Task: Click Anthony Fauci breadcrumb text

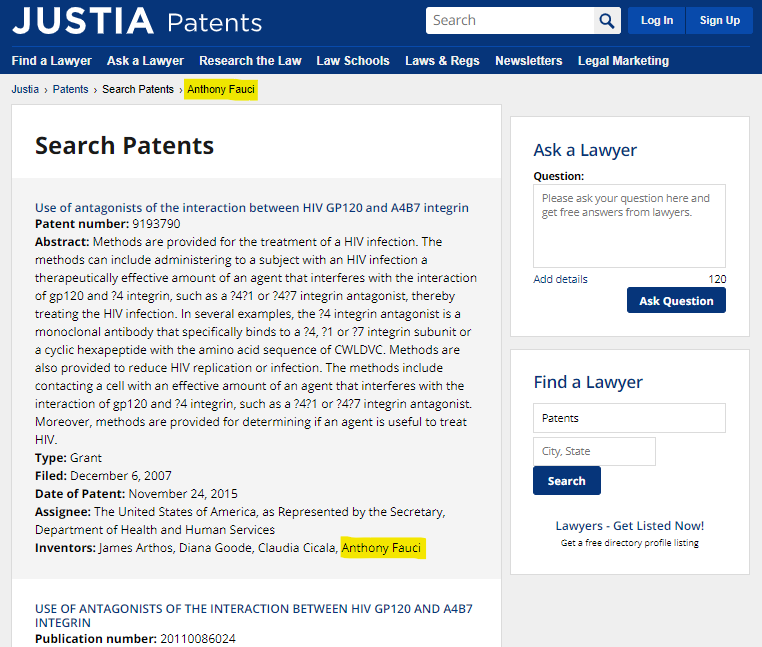Action: point(221,89)
